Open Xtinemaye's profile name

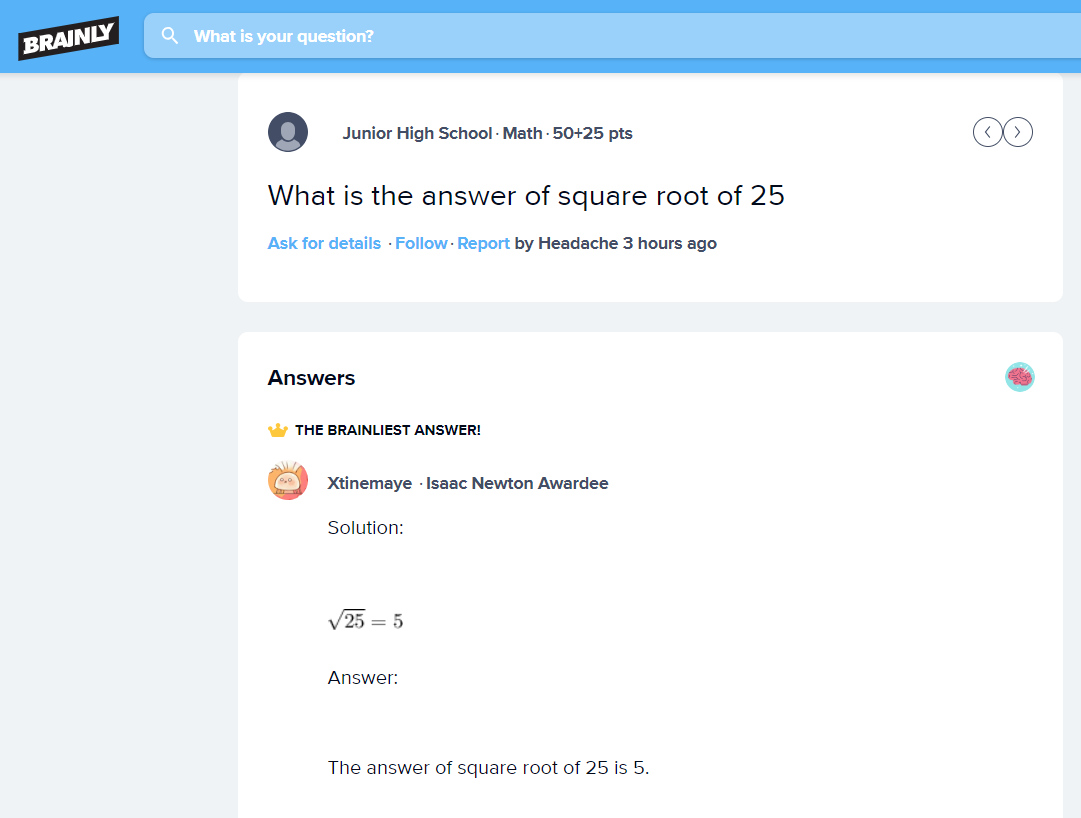370,483
